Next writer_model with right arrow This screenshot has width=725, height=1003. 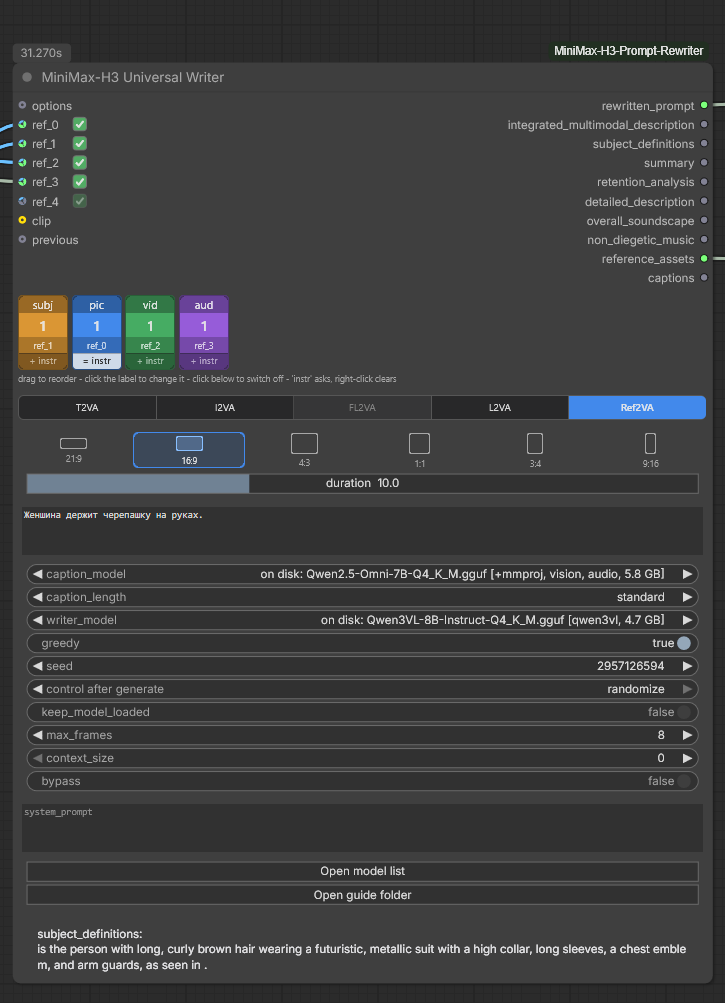[x=687, y=620]
